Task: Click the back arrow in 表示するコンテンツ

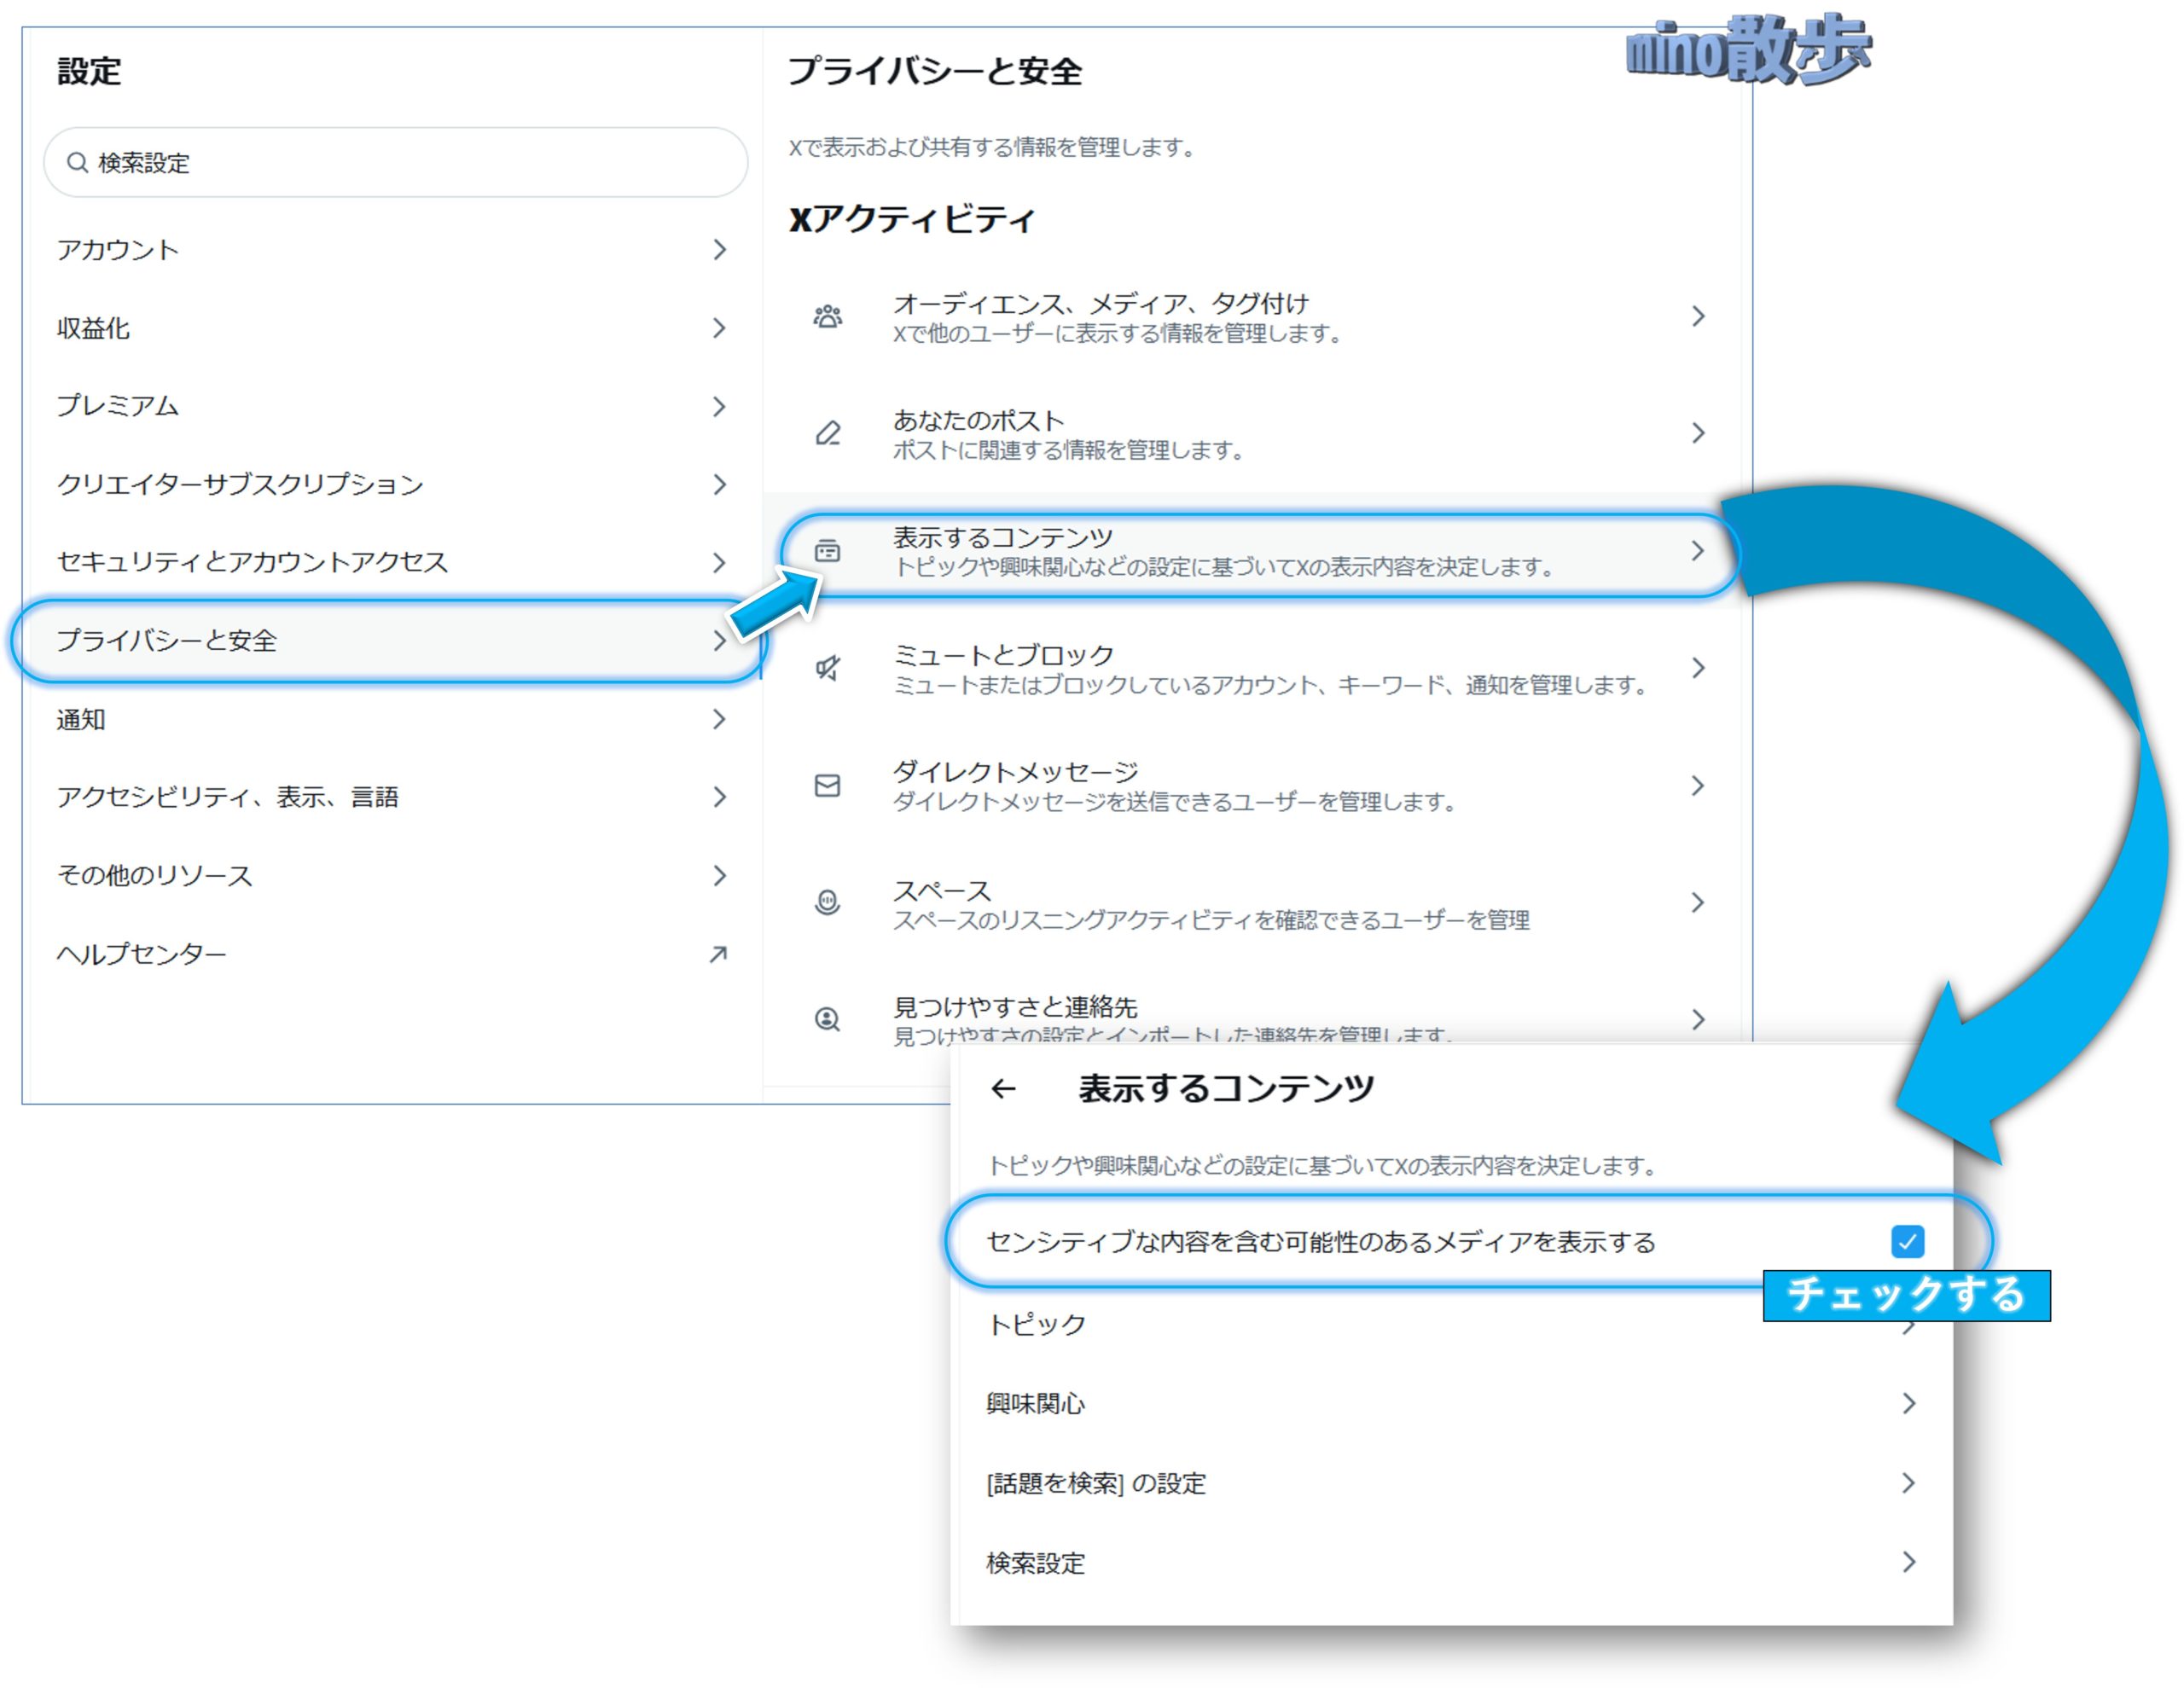Action: (x=1003, y=1089)
